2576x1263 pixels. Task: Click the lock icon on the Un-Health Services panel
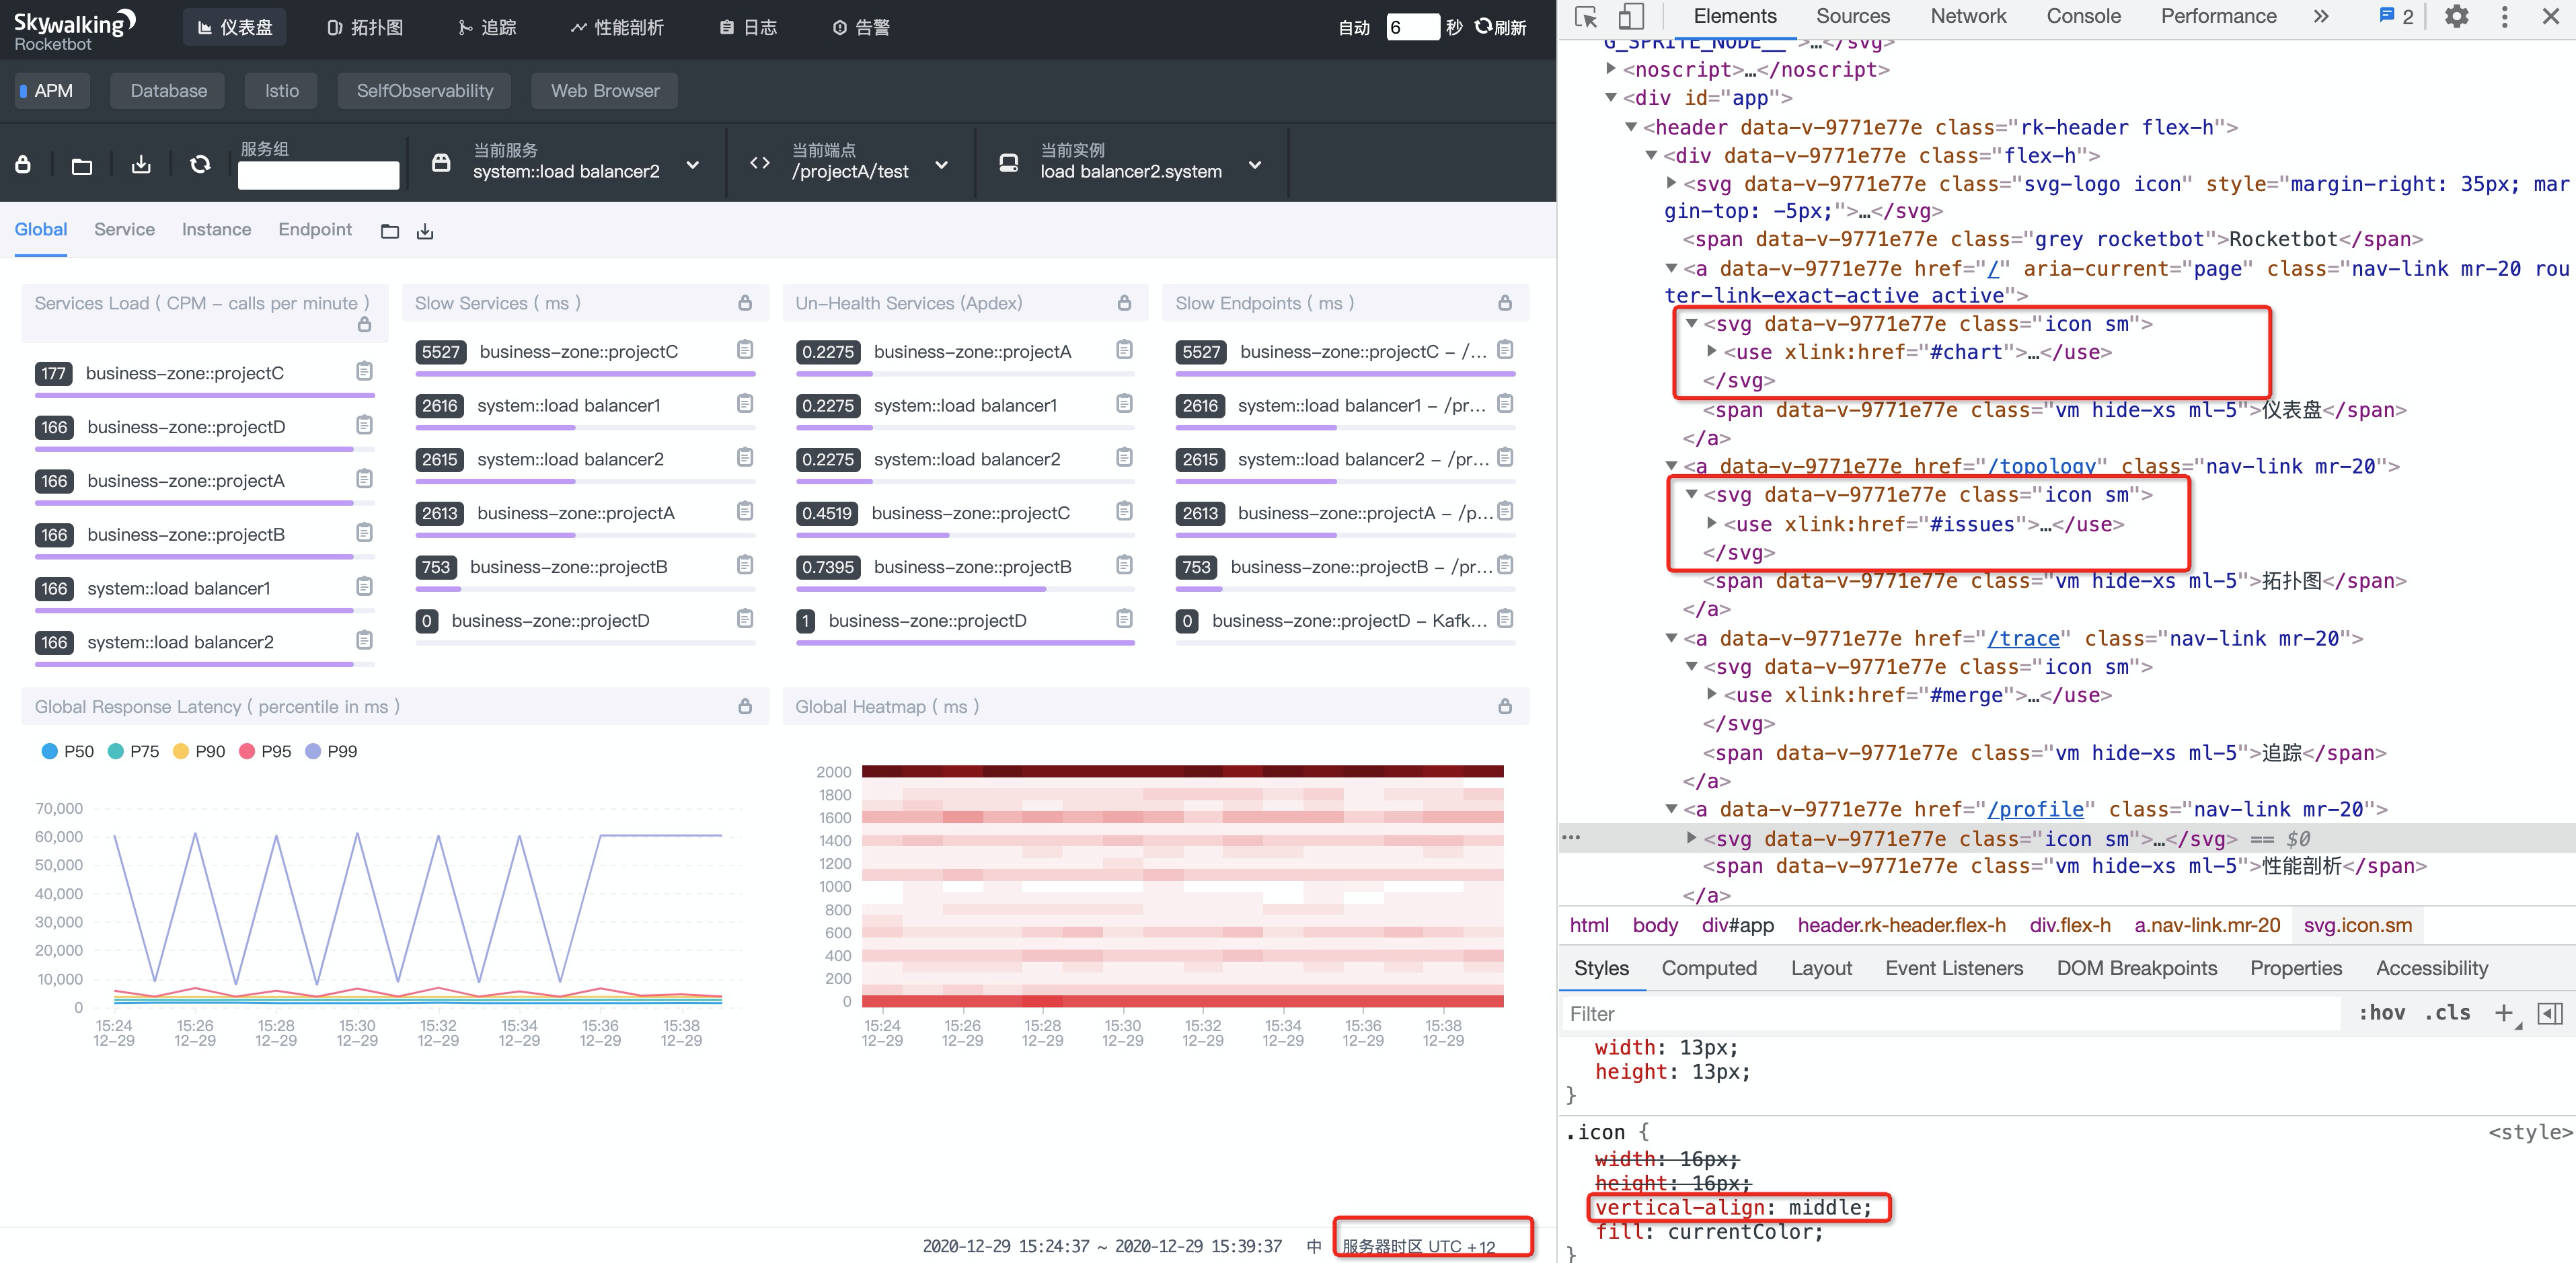(1124, 302)
